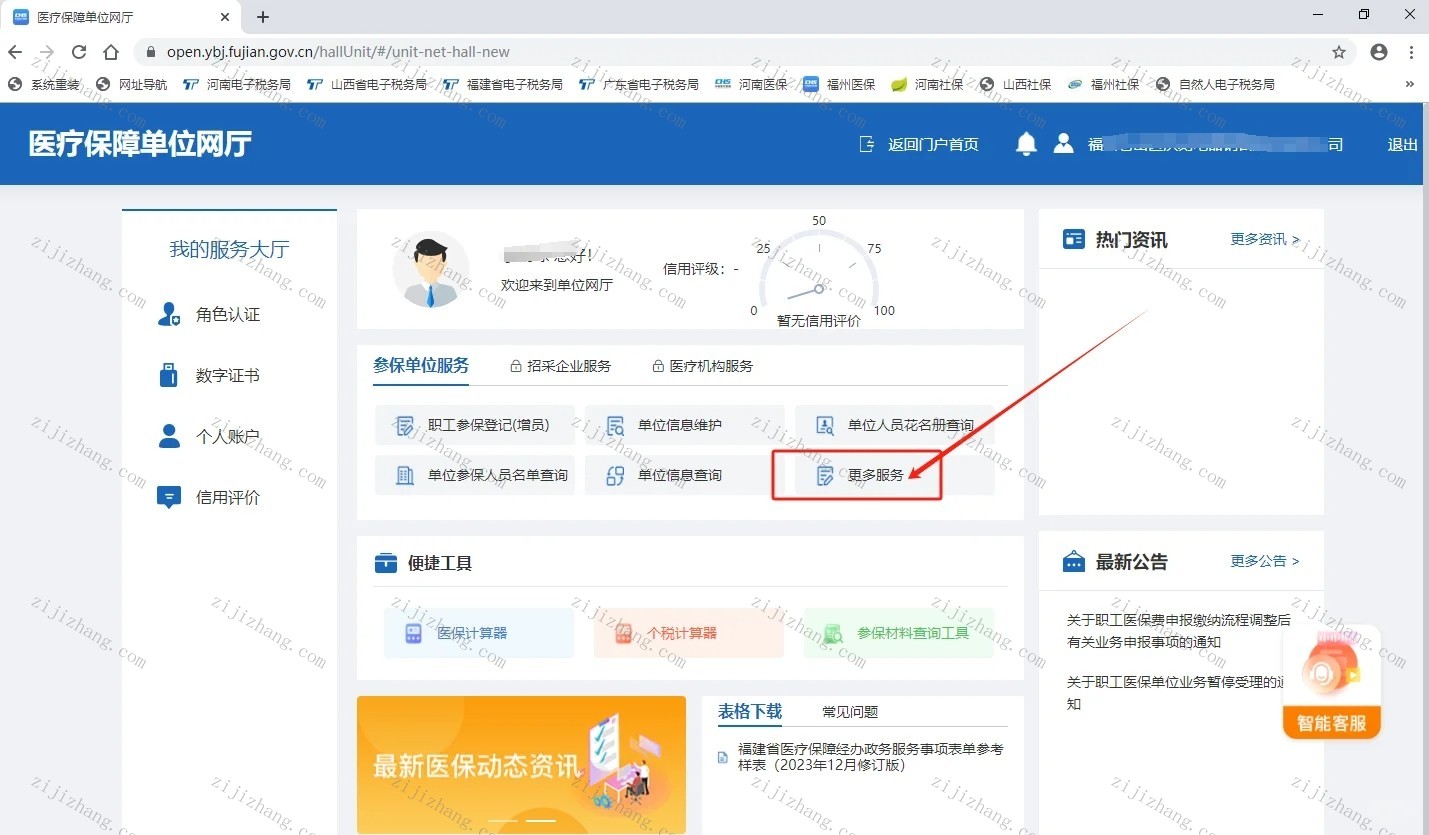The width and height of the screenshot is (1429, 835).
Task: Click browser forward arrow
Action: click(x=47, y=52)
